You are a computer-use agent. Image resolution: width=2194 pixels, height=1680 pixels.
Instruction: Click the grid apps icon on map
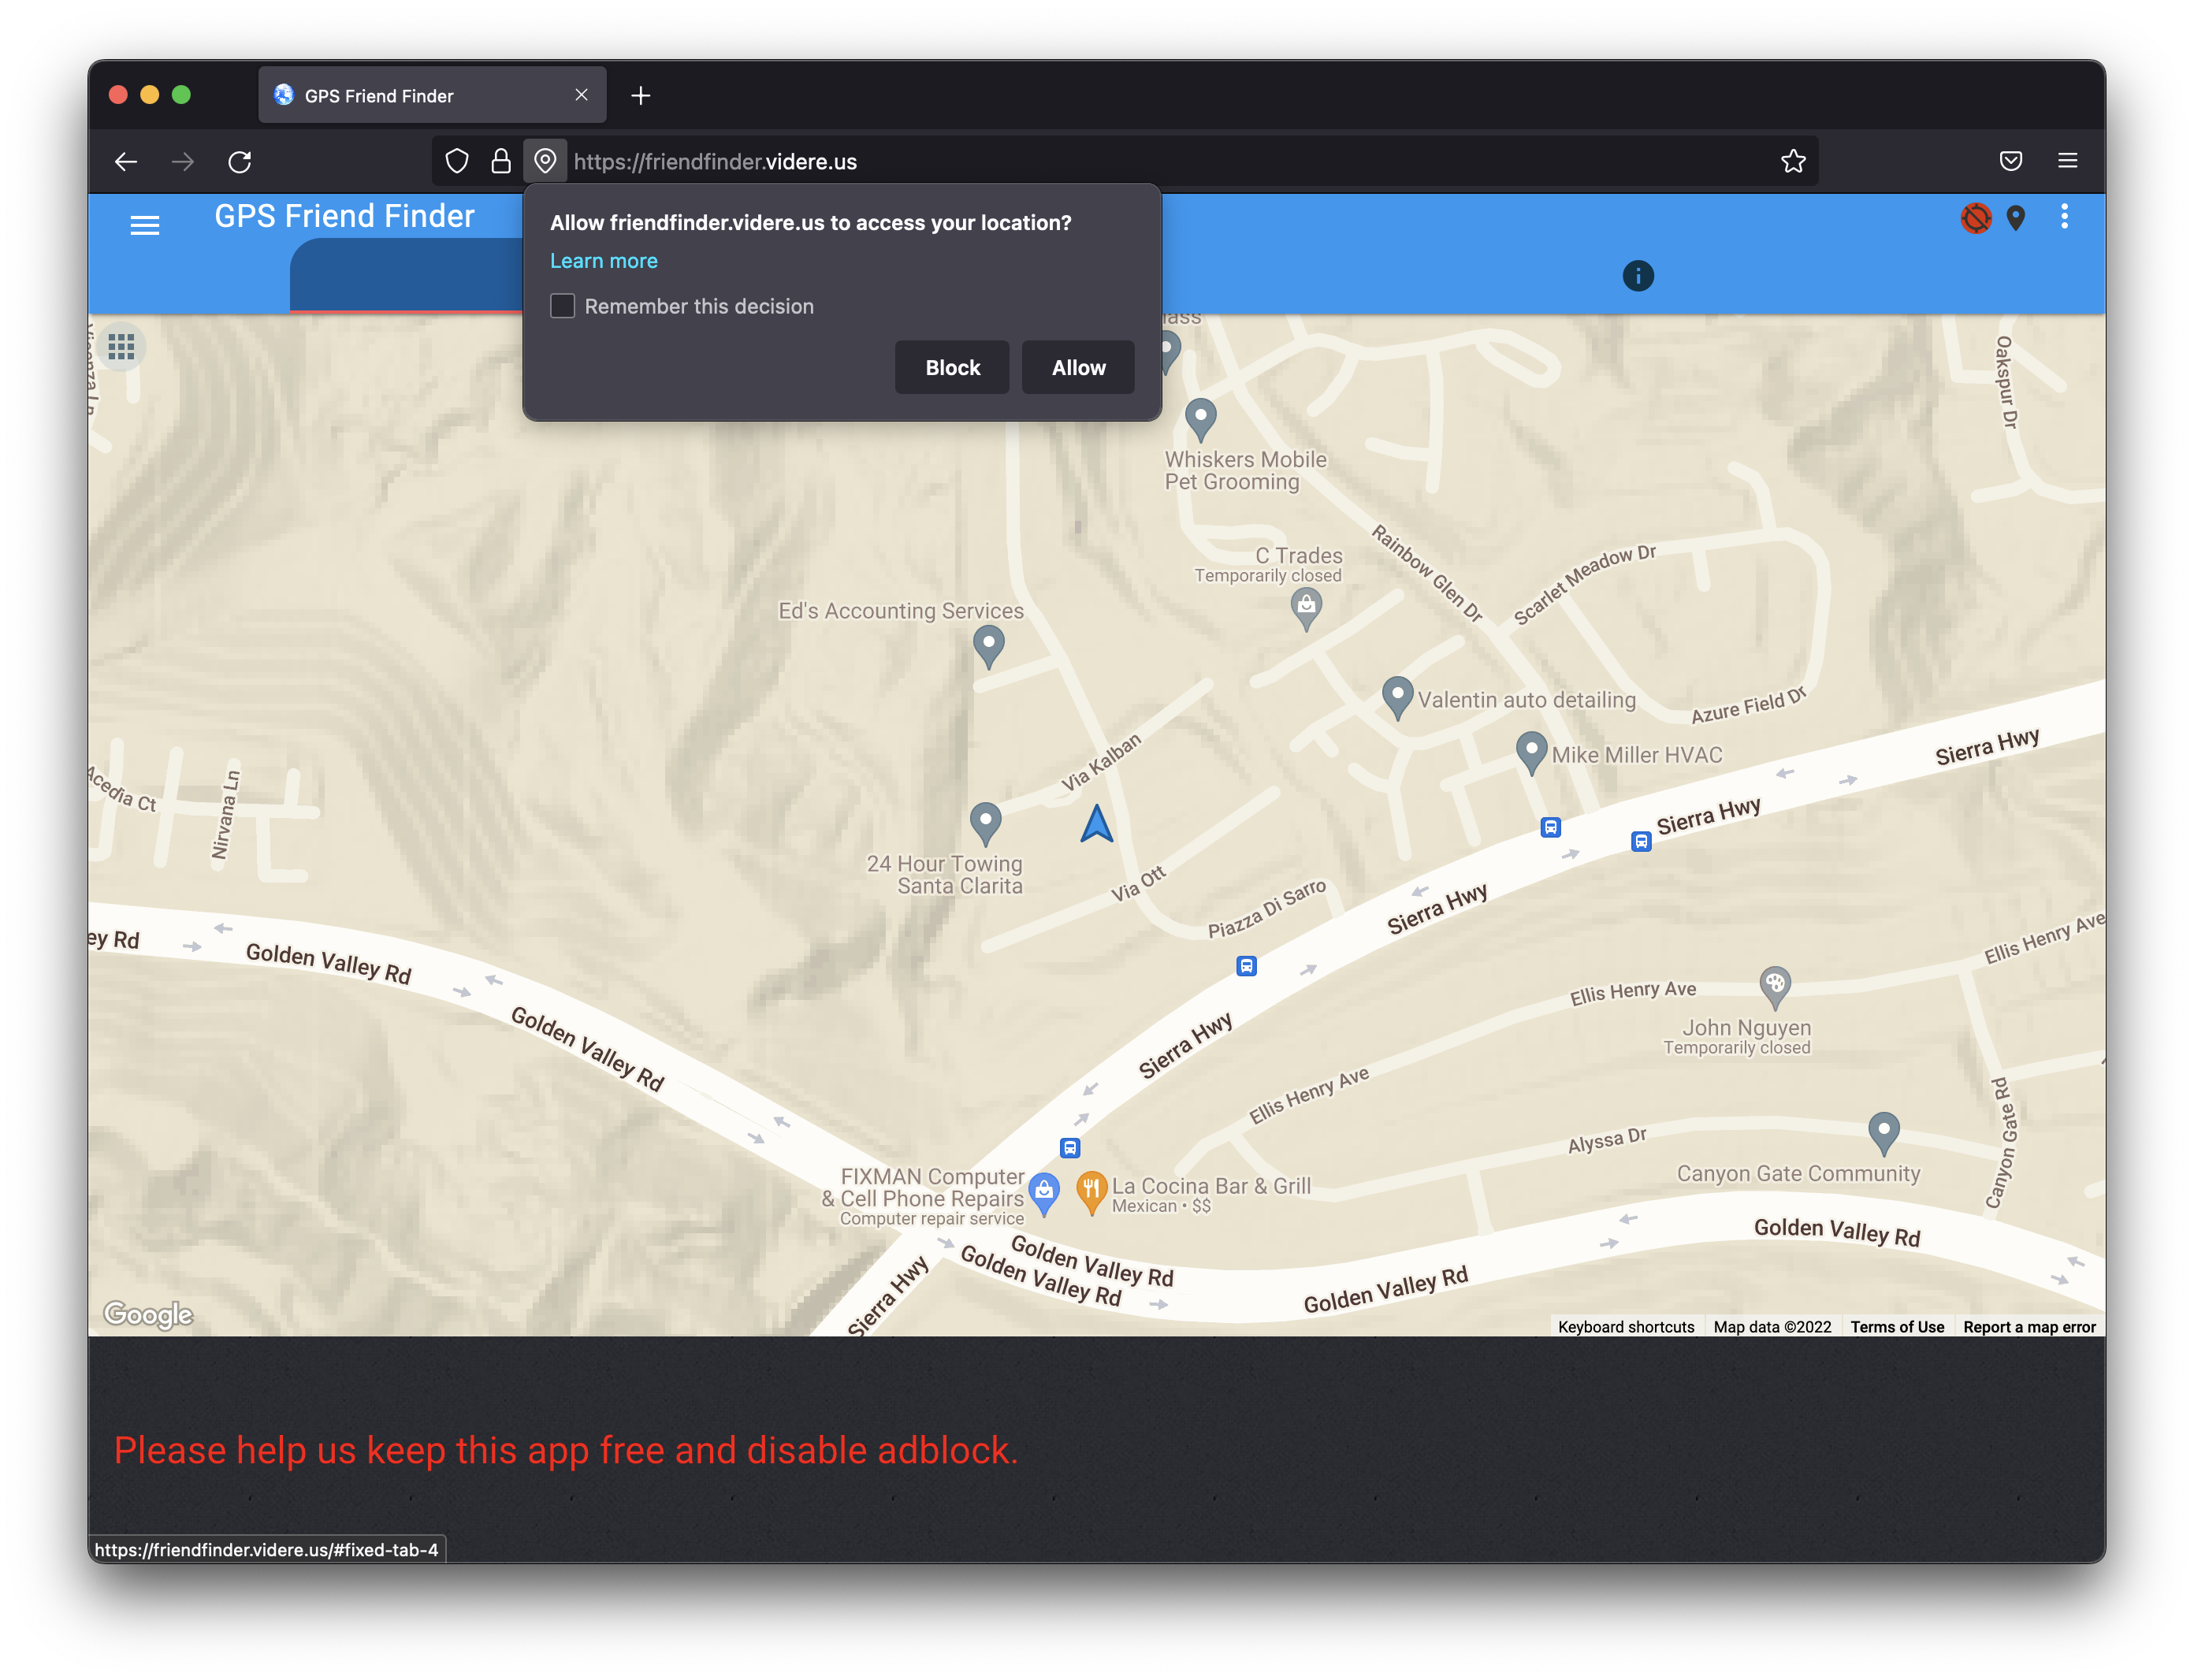click(x=121, y=347)
